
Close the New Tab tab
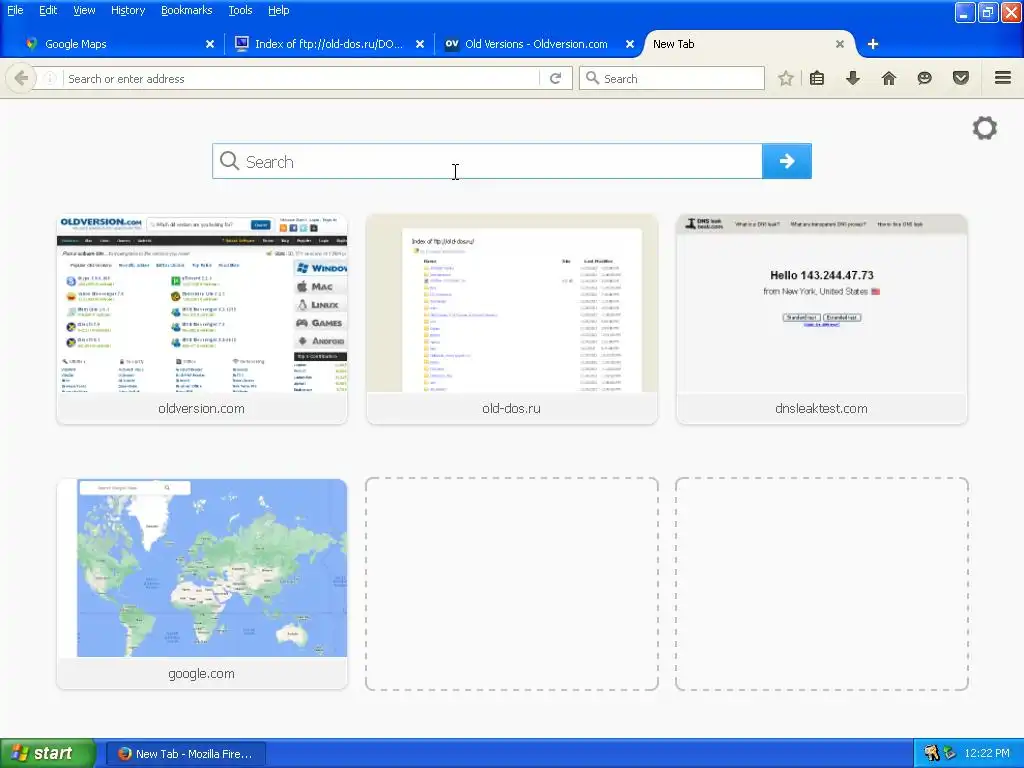pos(840,44)
